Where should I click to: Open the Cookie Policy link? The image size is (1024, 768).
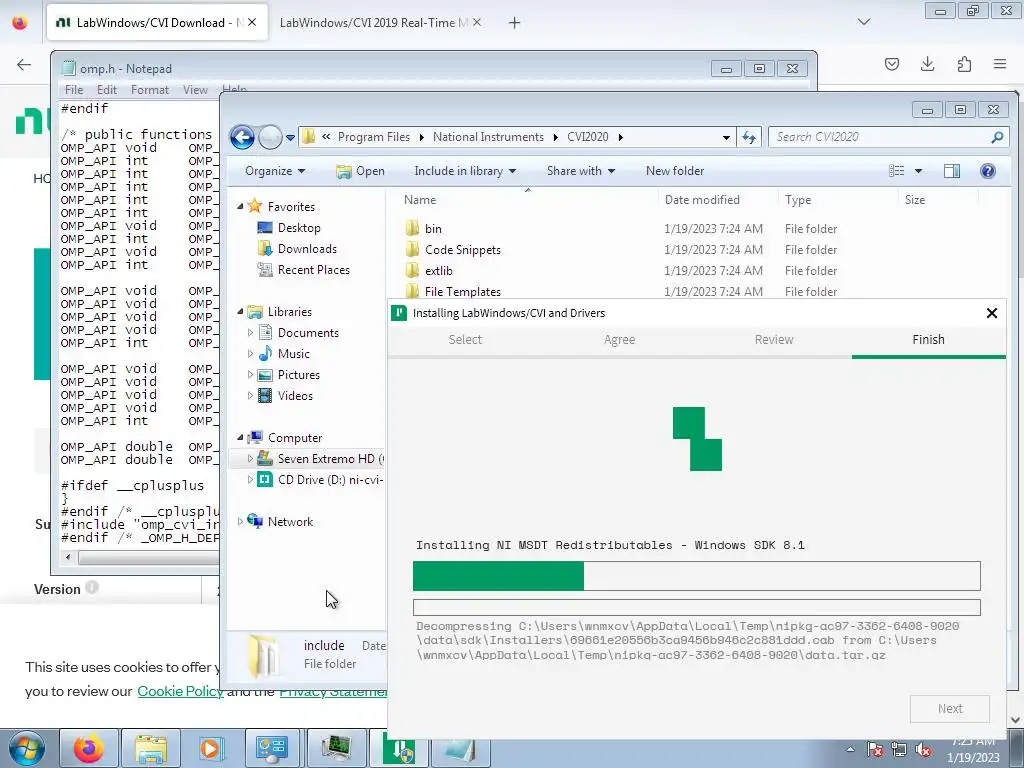click(180, 691)
